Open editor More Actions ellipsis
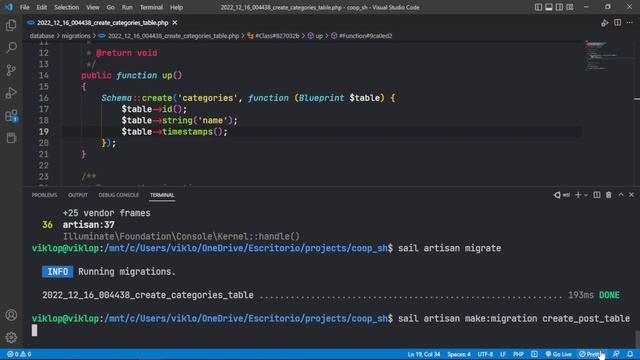The height and width of the screenshot is (360, 640). (x=630, y=23)
